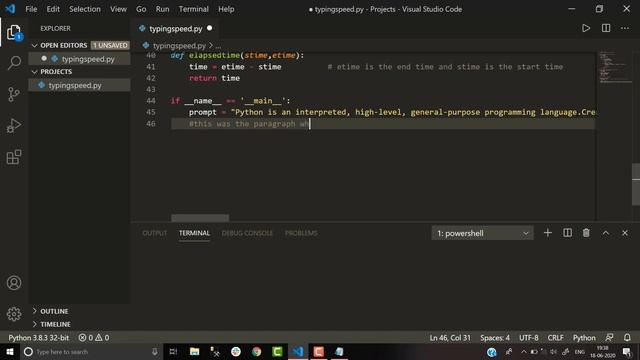Image resolution: width=640 pixels, height=360 pixels.
Task: Kill terminal with the trash icon
Action: [586, 233]
